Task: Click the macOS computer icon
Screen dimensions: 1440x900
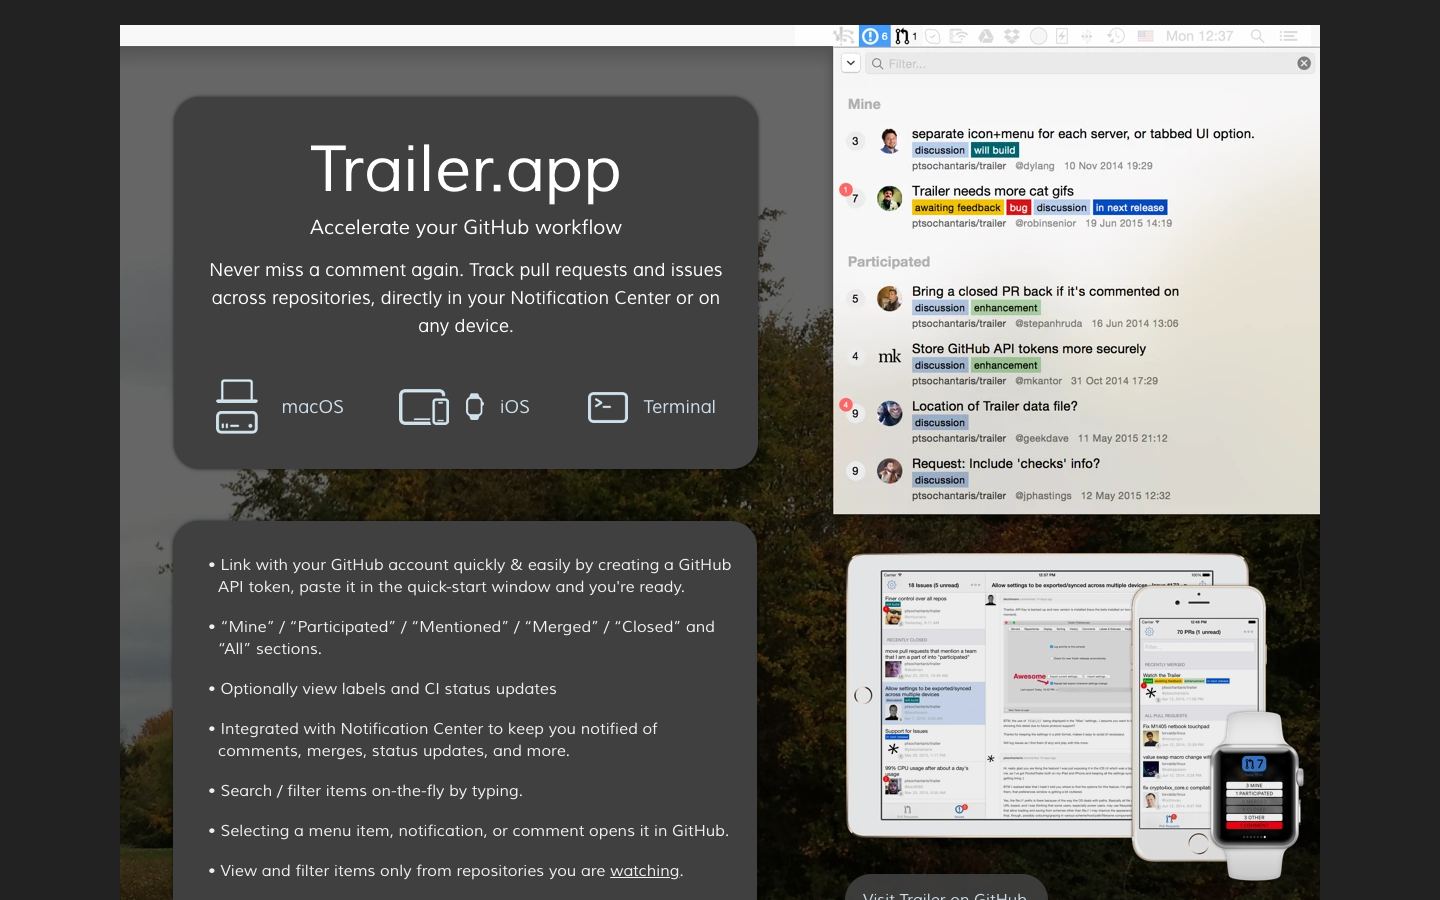Action: click(237, 406)
